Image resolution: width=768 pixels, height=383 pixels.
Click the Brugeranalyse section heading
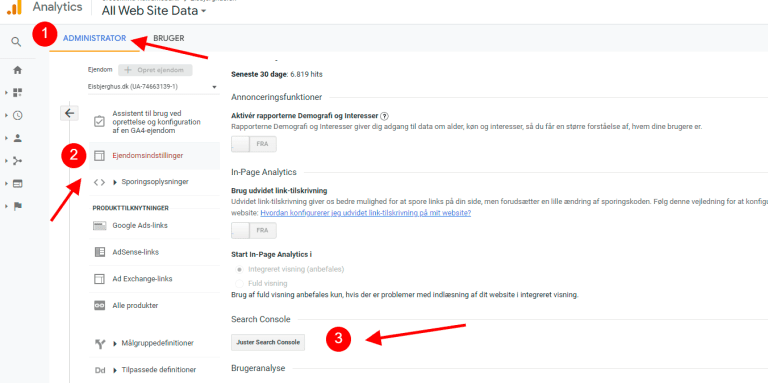coord(258,368)
